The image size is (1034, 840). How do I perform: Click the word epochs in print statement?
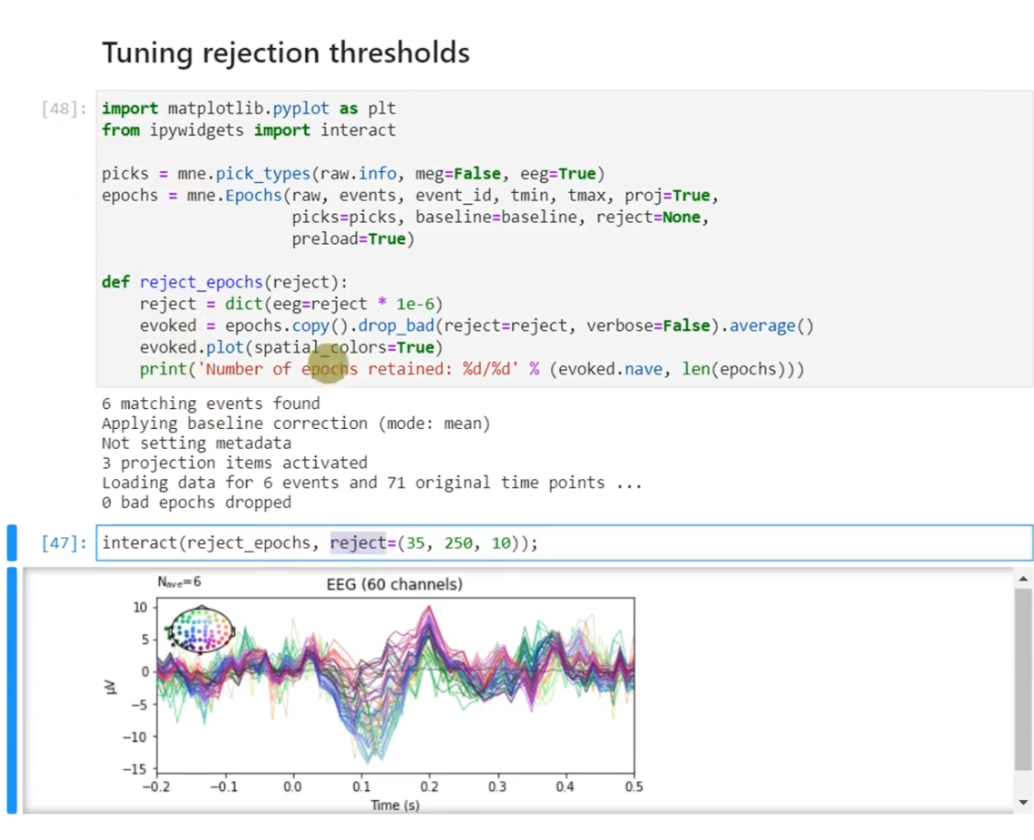[x=329, y=369]
